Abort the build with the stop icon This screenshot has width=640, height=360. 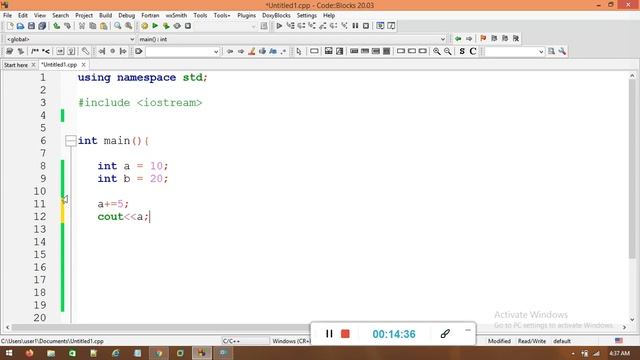(188, 26)
